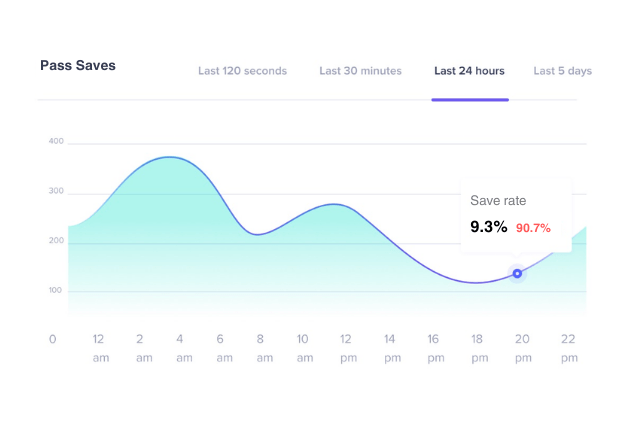Click the 100 y-axis label
The height and width of the screenshot is (428, 638).
tap(56, 291)
